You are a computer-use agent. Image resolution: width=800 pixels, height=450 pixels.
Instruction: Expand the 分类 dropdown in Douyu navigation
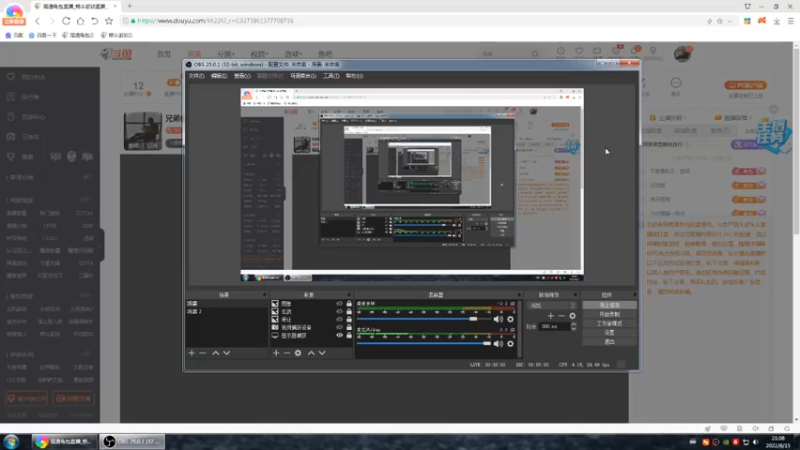[x=226, y=54]
